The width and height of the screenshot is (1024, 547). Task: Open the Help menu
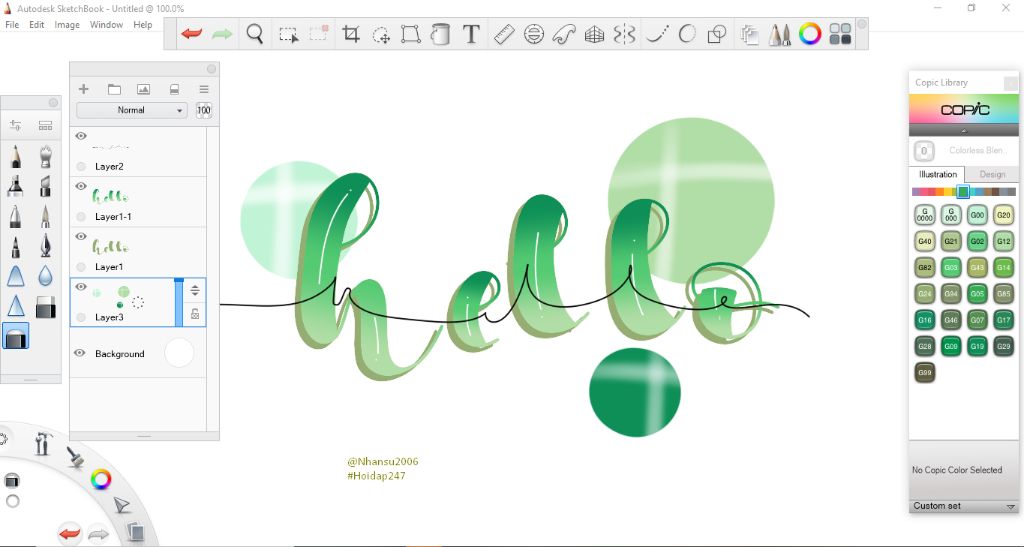[143, 25]
